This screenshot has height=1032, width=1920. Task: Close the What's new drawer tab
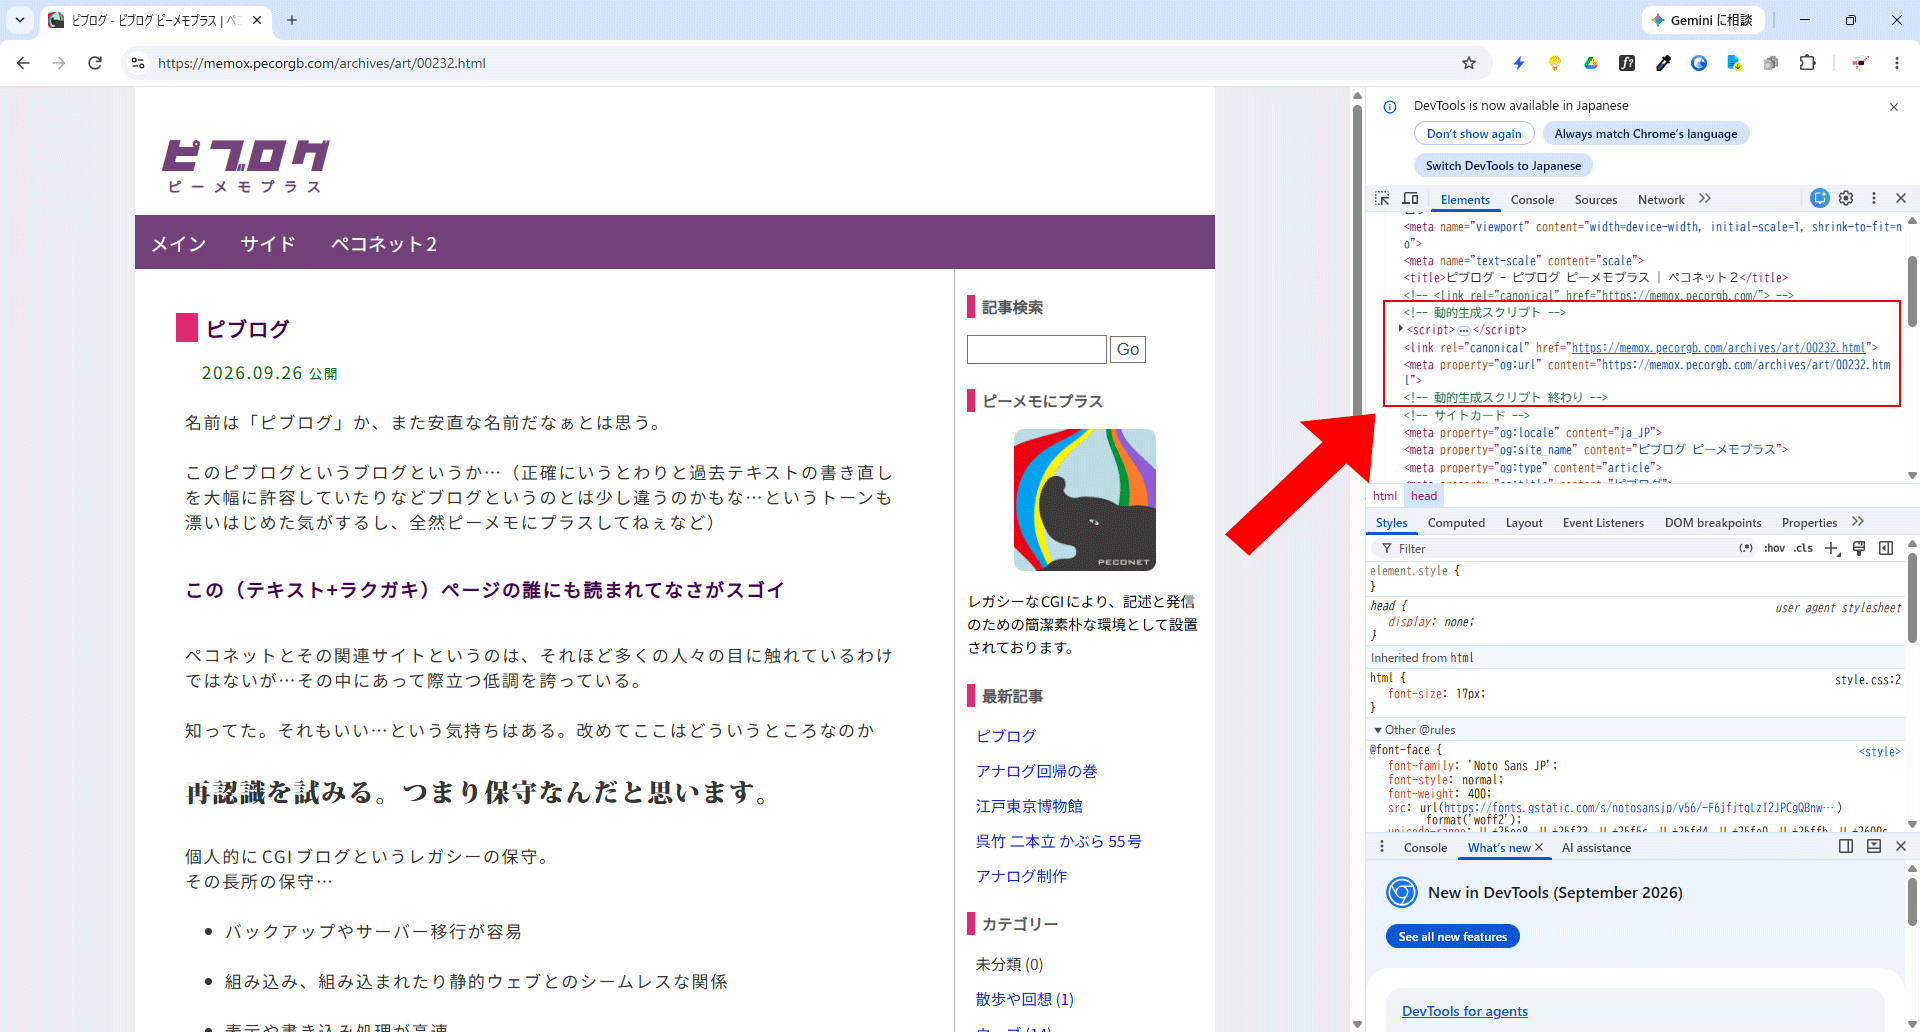point(1538,847)
